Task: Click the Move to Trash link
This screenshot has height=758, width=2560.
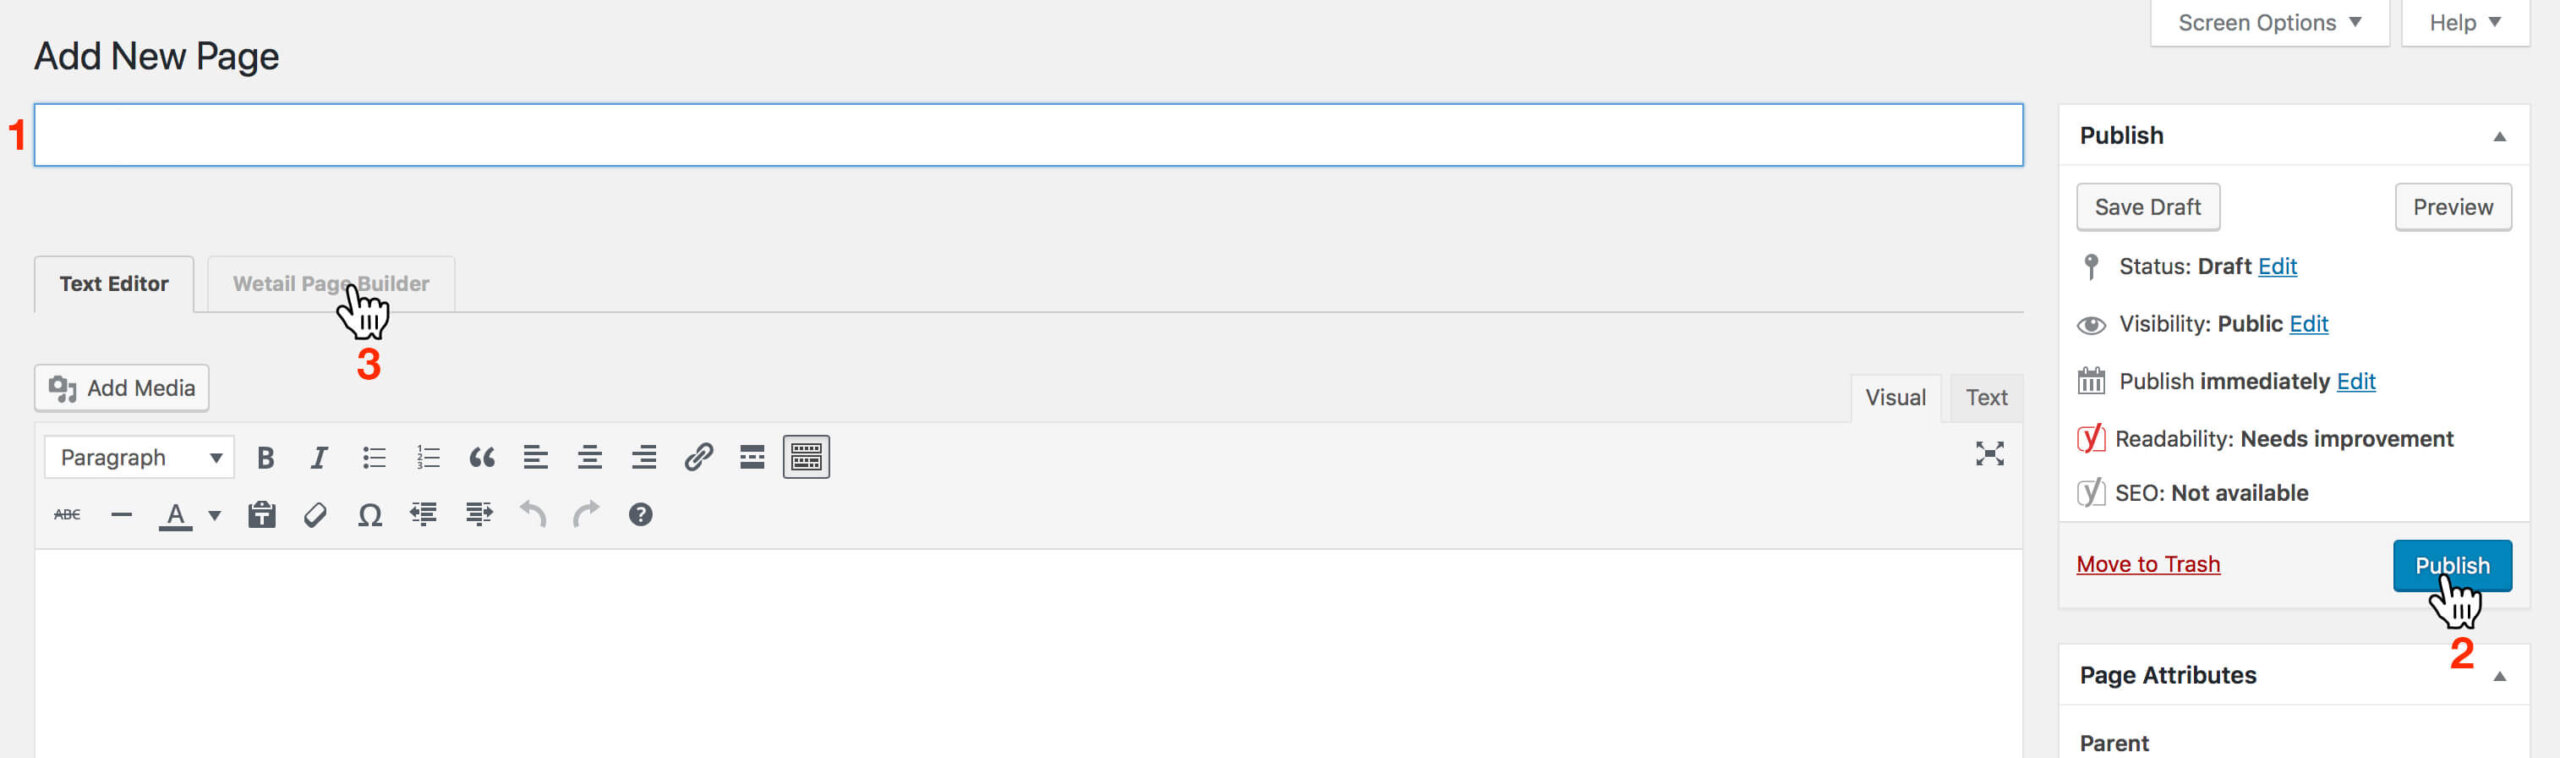Action: [2148, 565]
